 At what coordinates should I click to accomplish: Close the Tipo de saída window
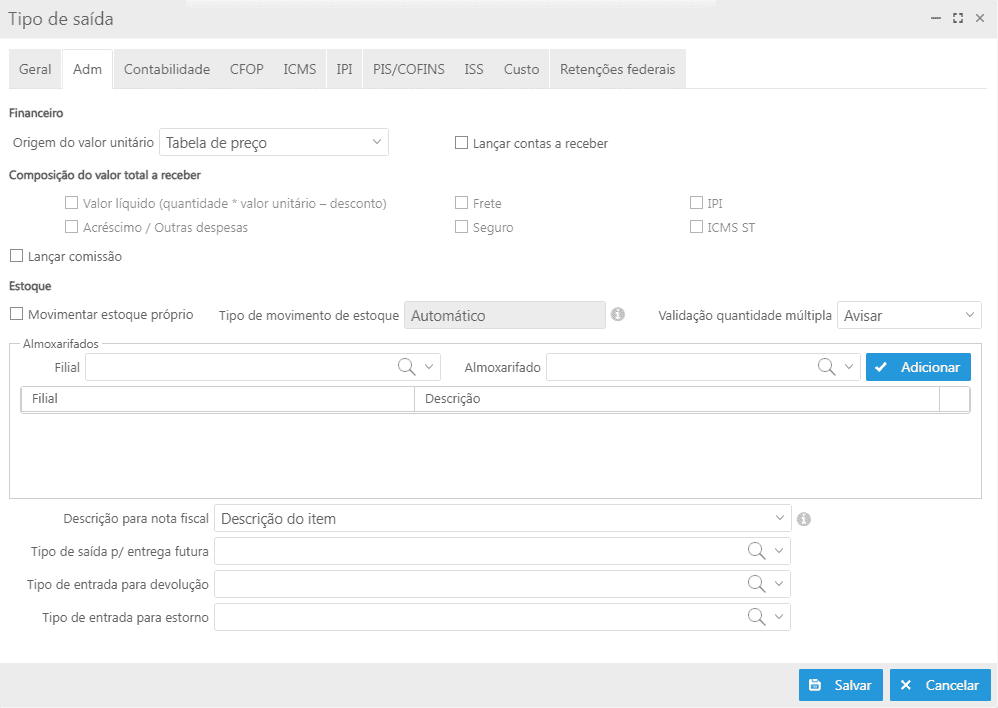coord(980,18)
